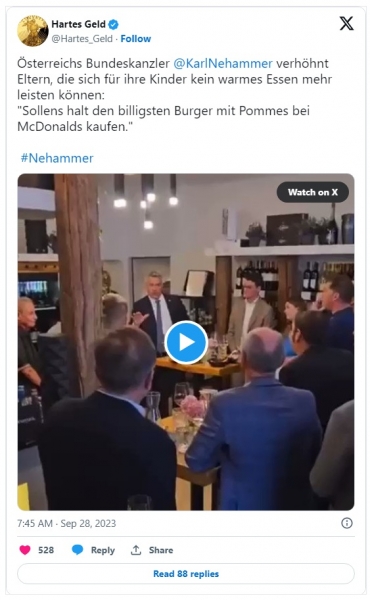Open the @Hartes_Geld handle

pos(82,39)
